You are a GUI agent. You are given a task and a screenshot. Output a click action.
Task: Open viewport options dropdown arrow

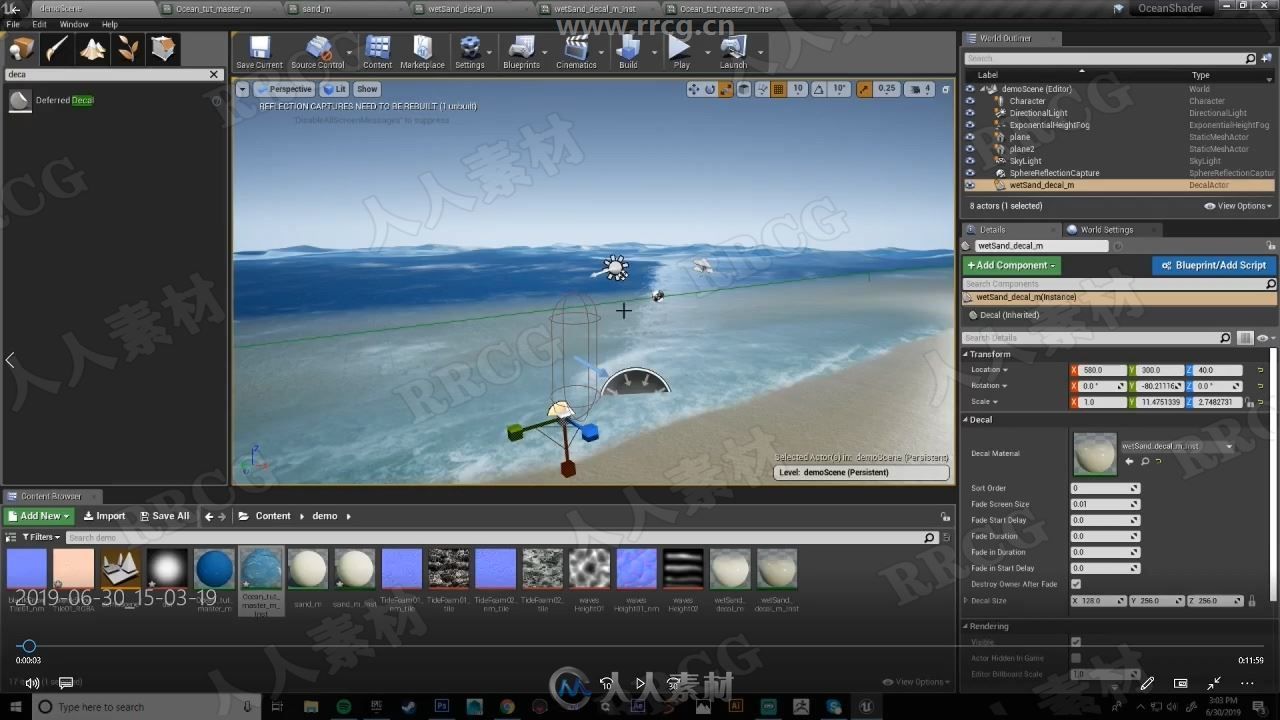pos(243,89)
